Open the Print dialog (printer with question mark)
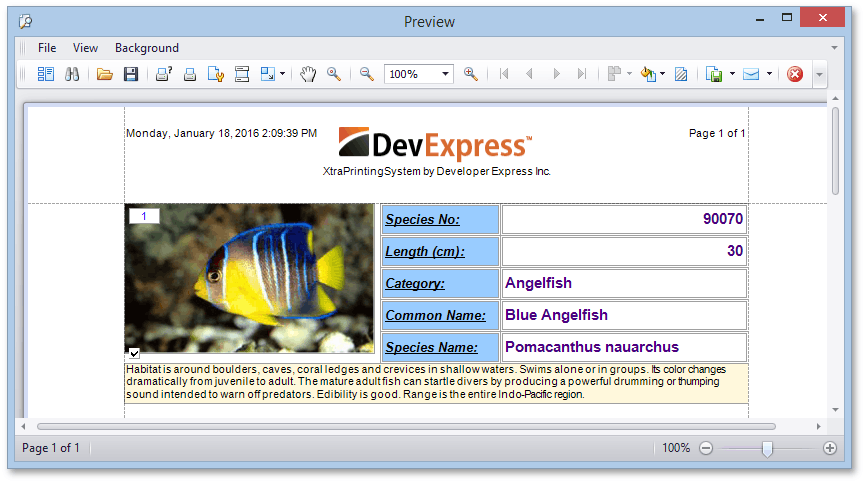This screenshot has width=865, height=483. pyautogui.click(x=164, y=74)
